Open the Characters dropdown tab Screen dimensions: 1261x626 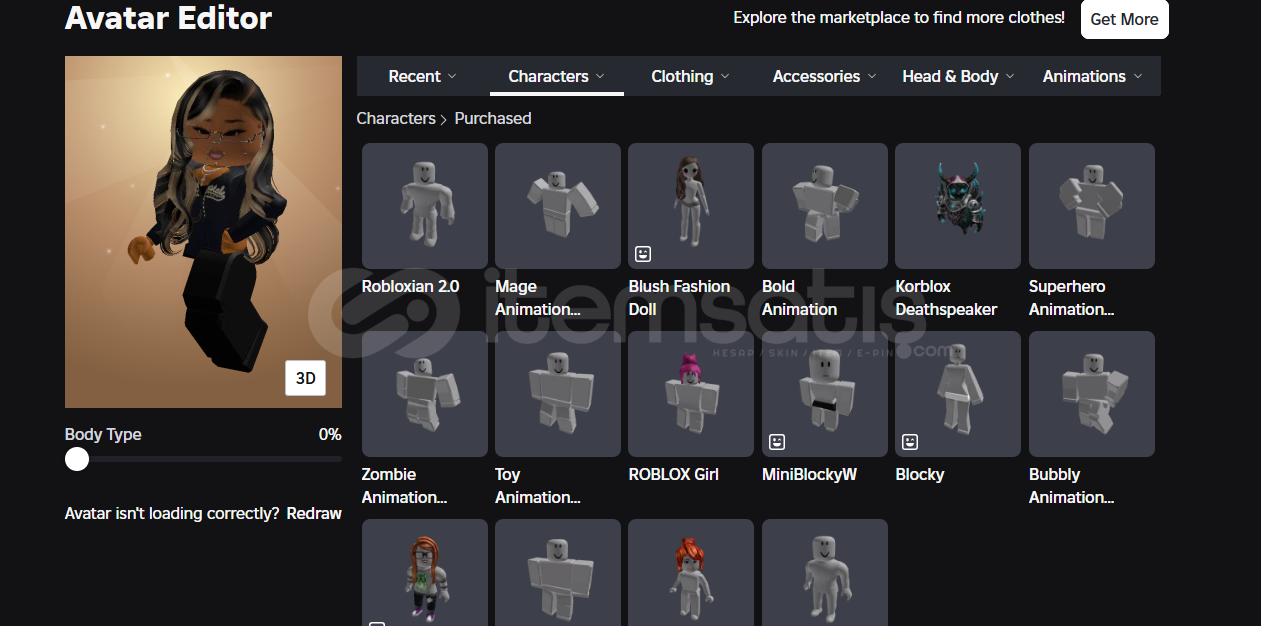(557, 76)
